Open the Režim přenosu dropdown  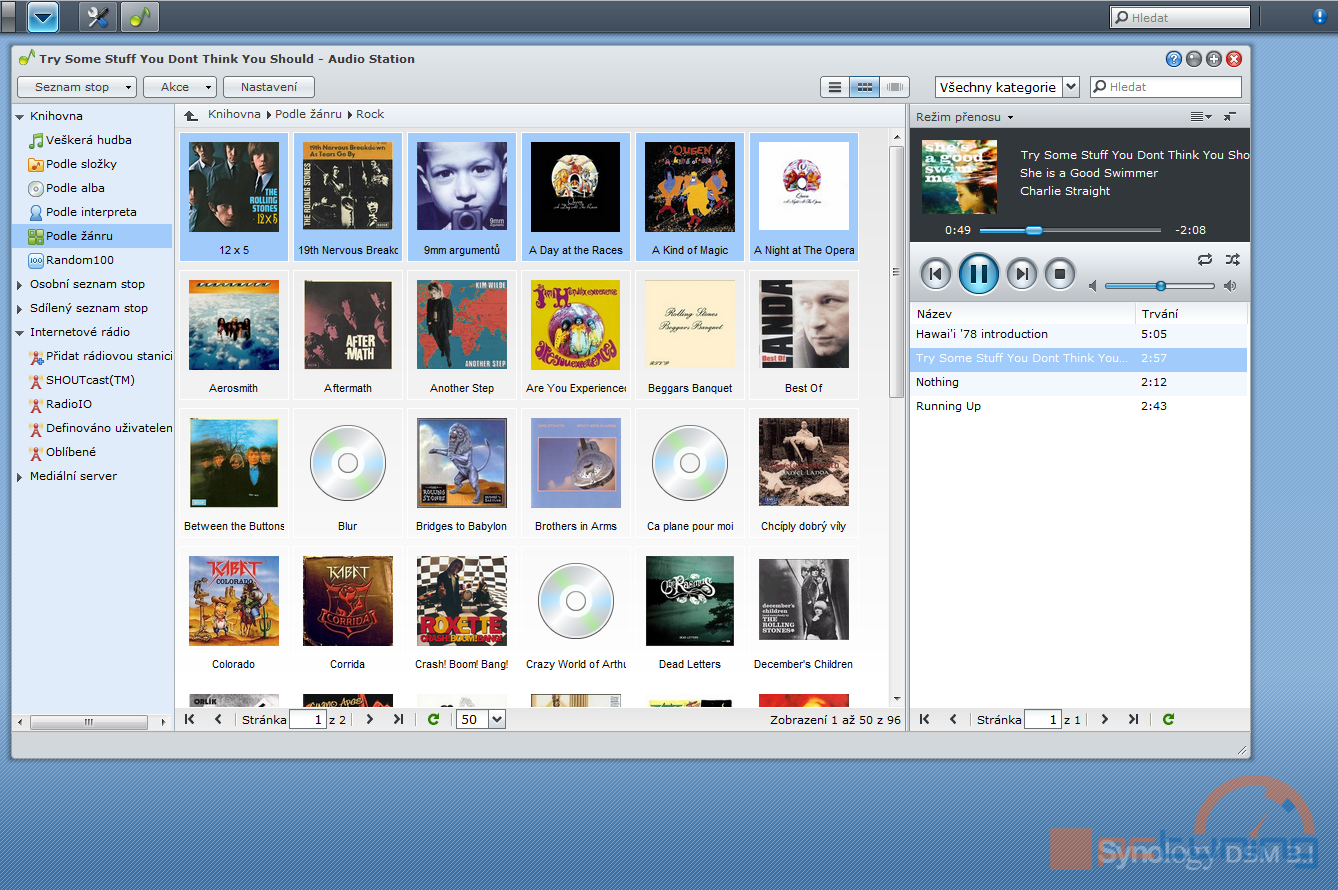point(965,117)
